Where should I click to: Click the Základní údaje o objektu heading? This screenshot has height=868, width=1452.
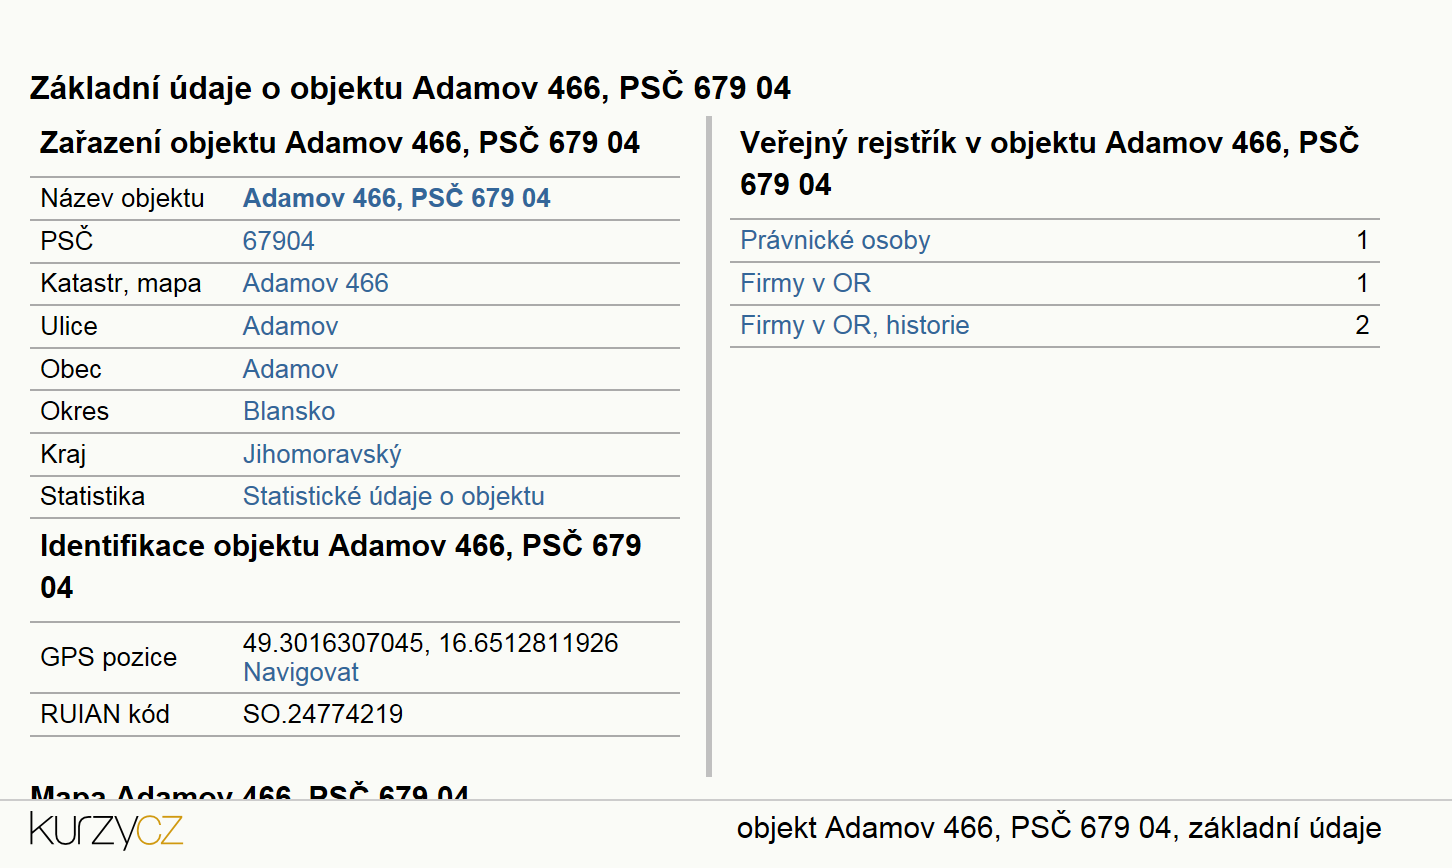pyautogui.click(x=410, y=88)
